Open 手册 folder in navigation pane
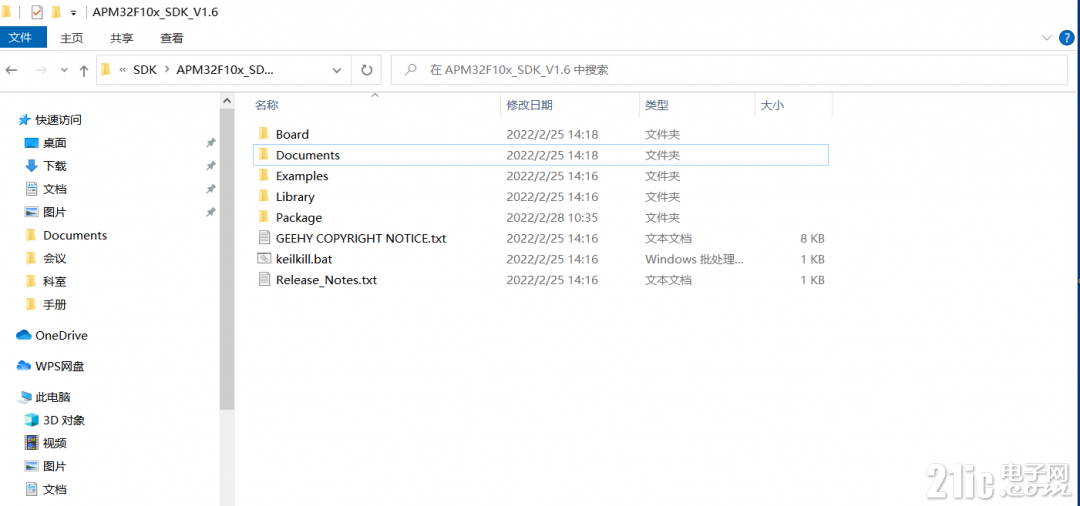 (x=54, y=304)
